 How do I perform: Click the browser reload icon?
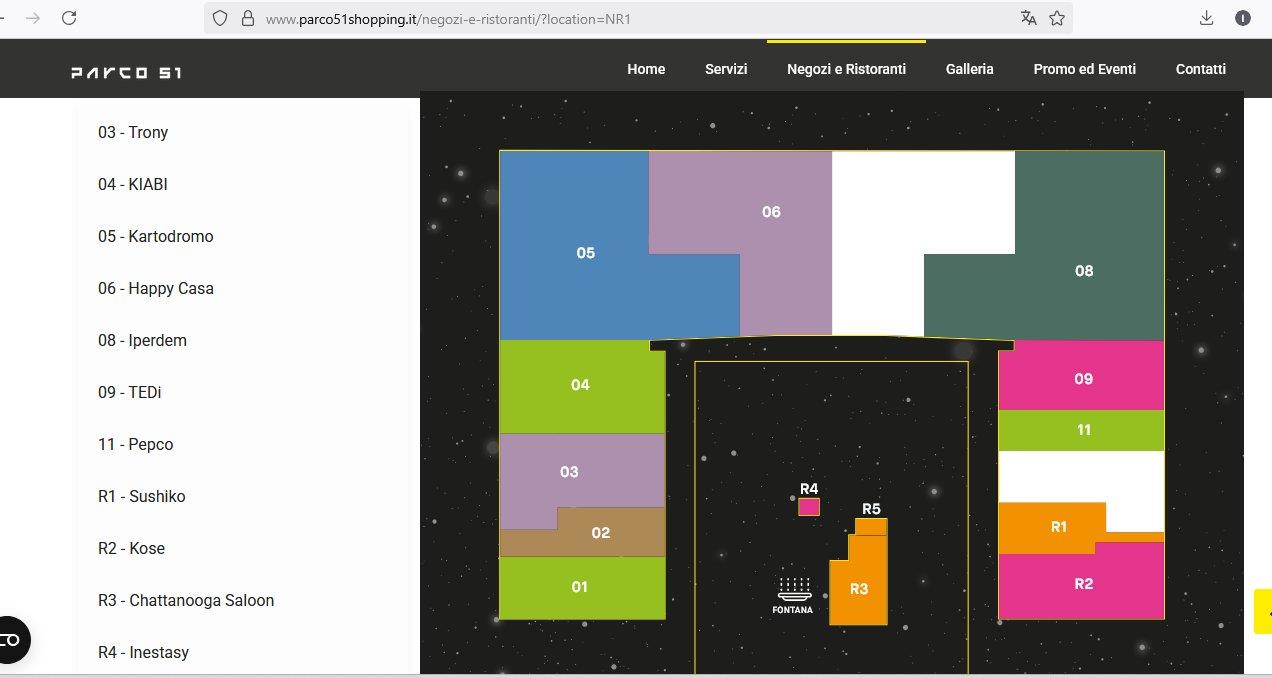tap(69, 18)
